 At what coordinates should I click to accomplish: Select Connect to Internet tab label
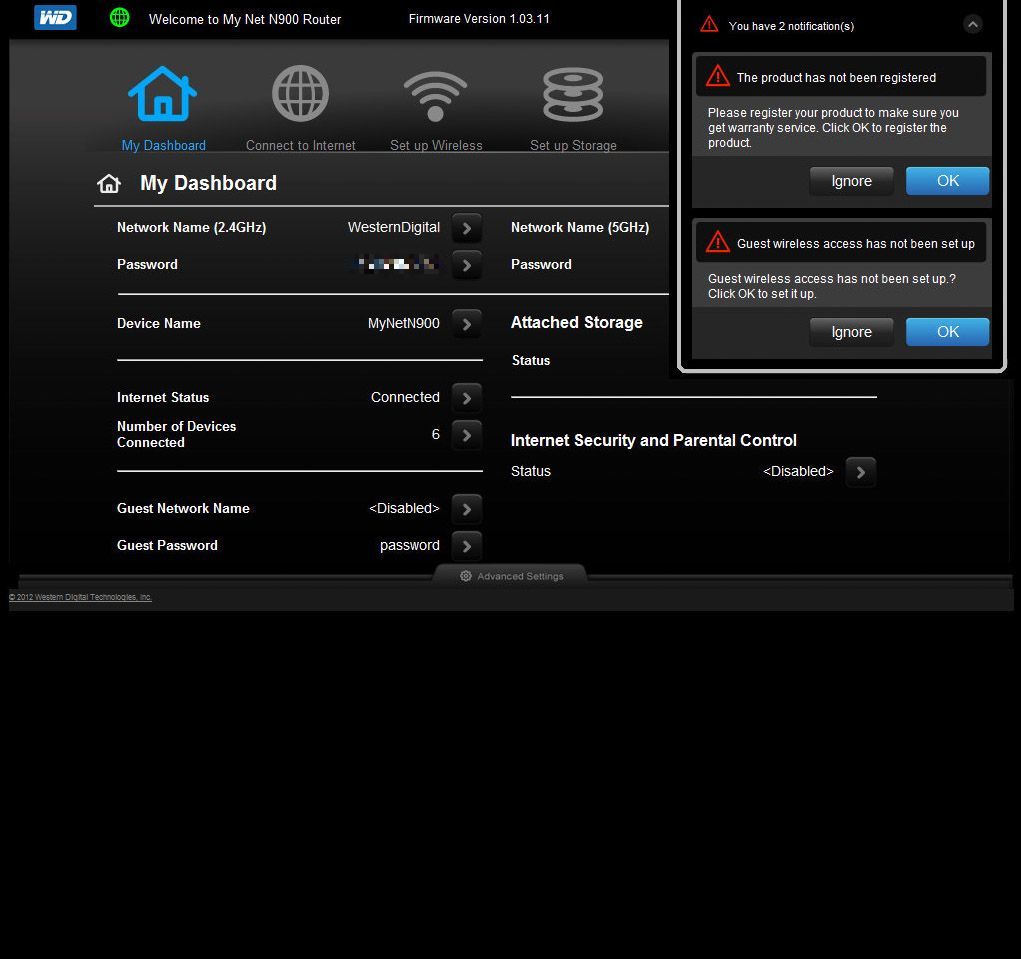[x=300, y=145]
